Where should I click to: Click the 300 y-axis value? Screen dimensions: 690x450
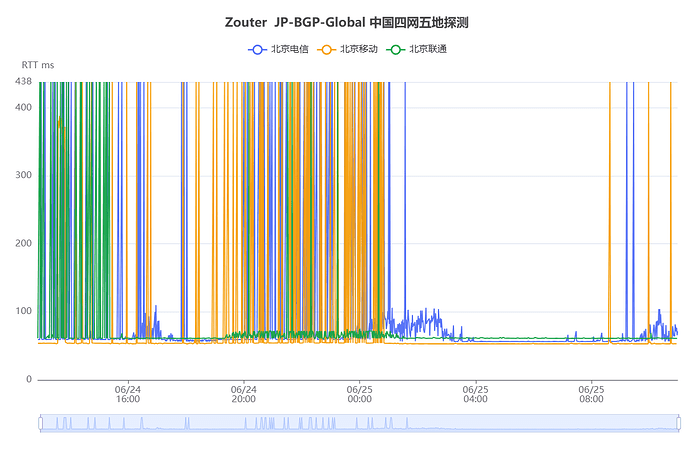(23, 175)
